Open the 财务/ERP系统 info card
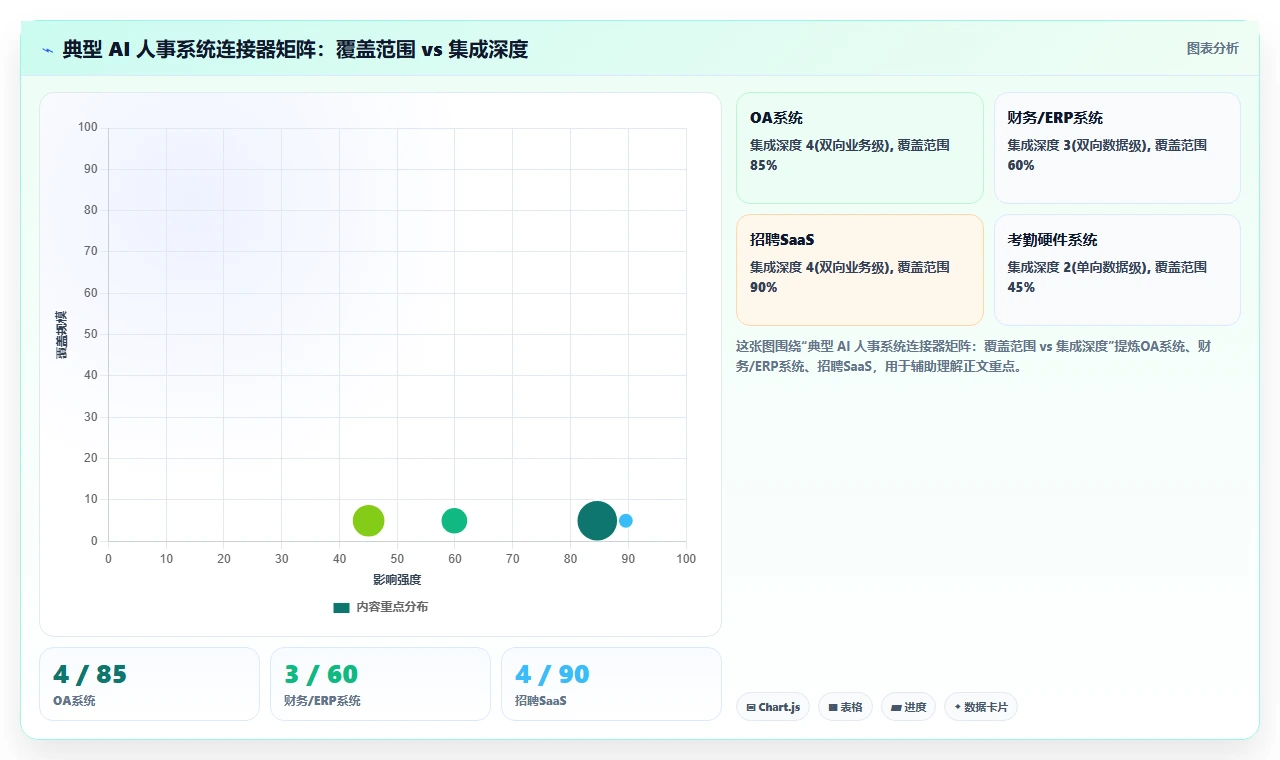The height and width of the screenshot is (760, 1280). [1117, 148]
